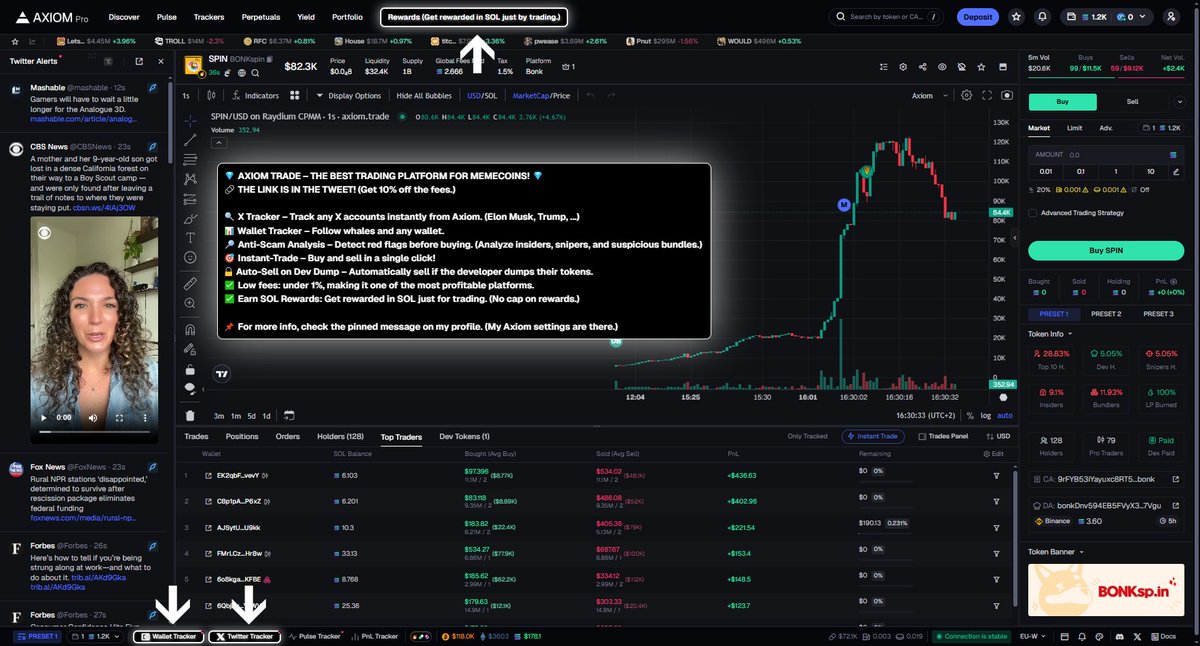Viewport: 1200px width, 646px height.
Task: Open the user account settings icon
Action: click(1172, 17)
